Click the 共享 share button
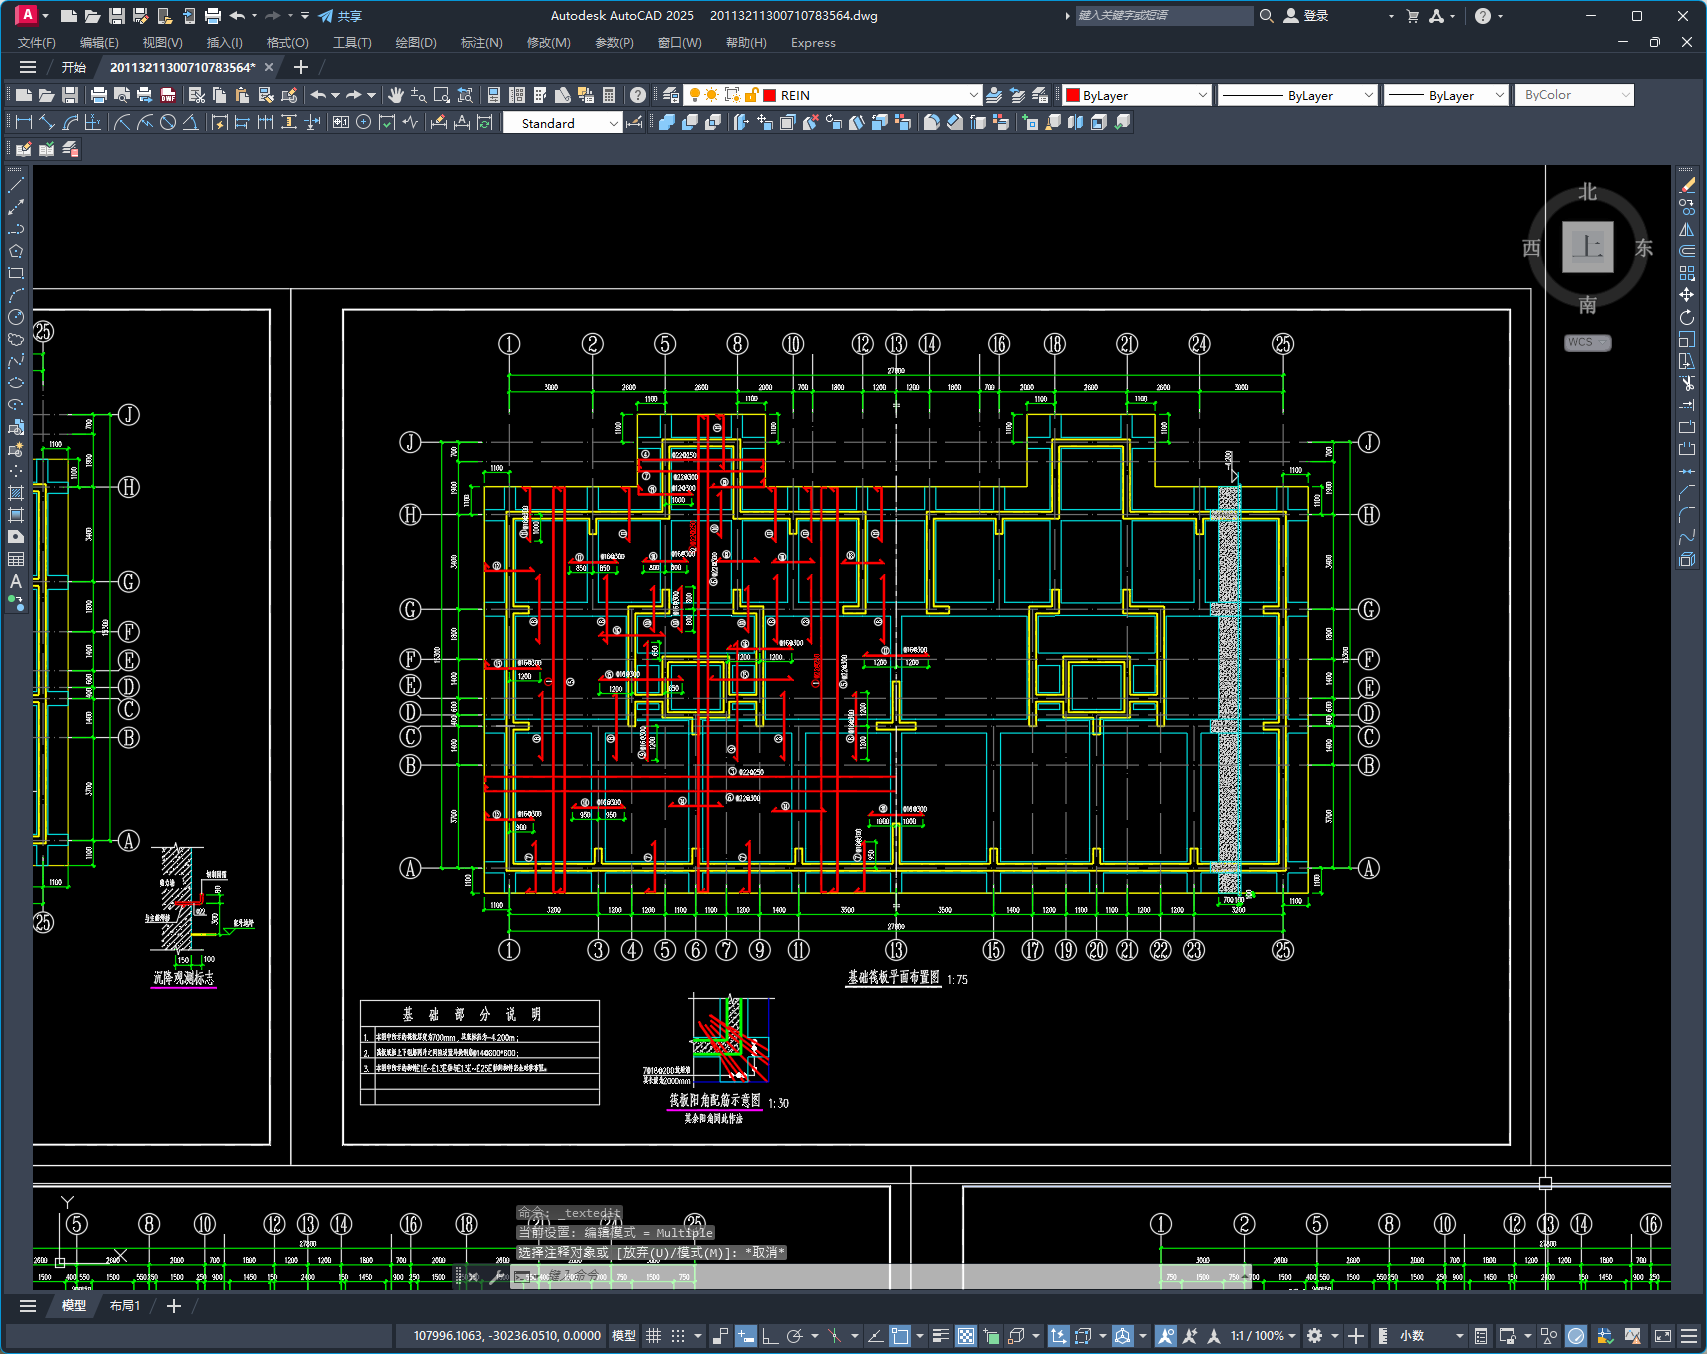Image resolution: width=1707 pixels, height=1354 pixels. pos(340,16)
